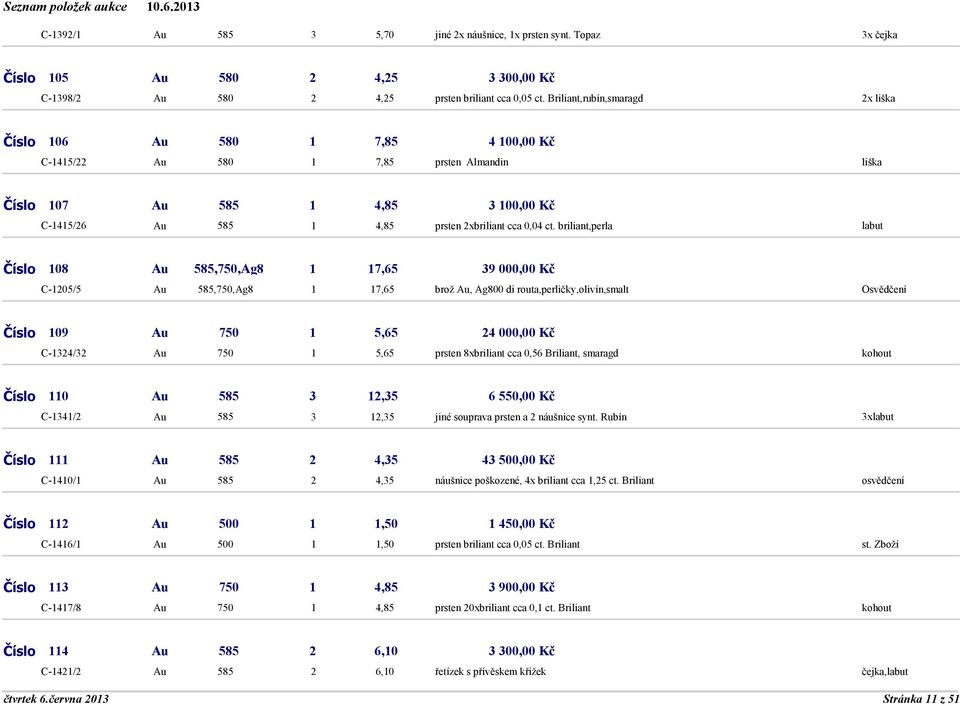Screen dimensions: 960x706
Task: Click the heading Číslo 109
Action: coord(36,332)
